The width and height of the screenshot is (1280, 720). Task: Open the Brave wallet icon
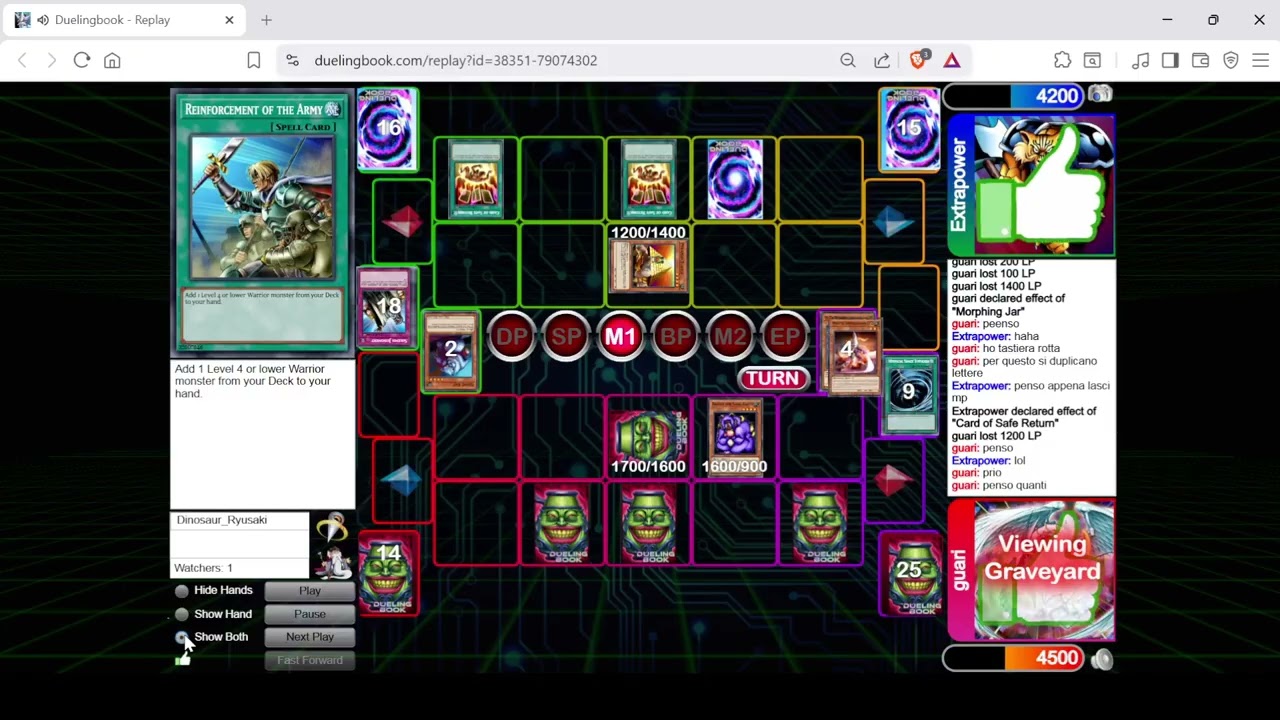point(1200,60)
